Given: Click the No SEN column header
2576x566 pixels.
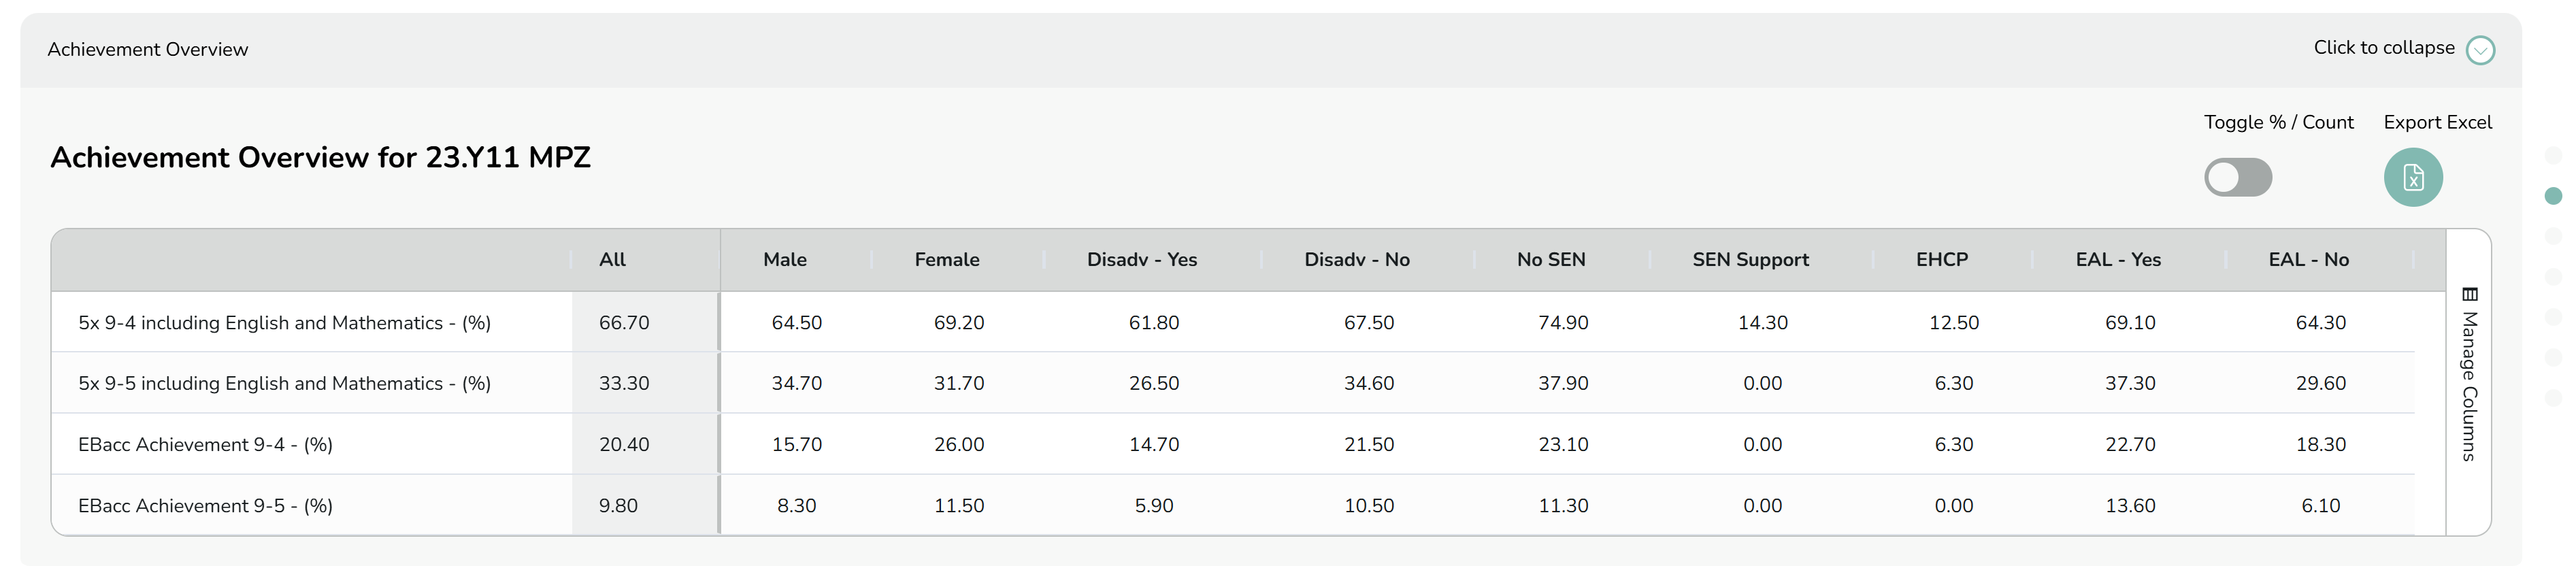Looking at the screenshot, I should pos(1551,260).
